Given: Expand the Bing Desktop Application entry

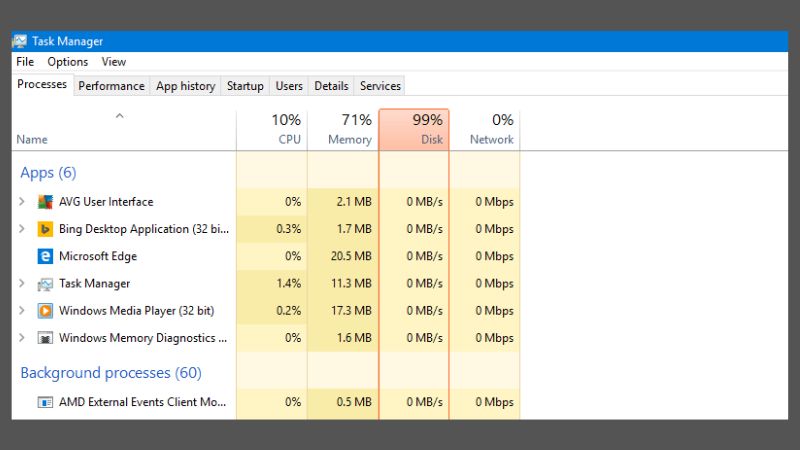Looking at the screenshot, I should pyautogui.click(x=22, y=229).
